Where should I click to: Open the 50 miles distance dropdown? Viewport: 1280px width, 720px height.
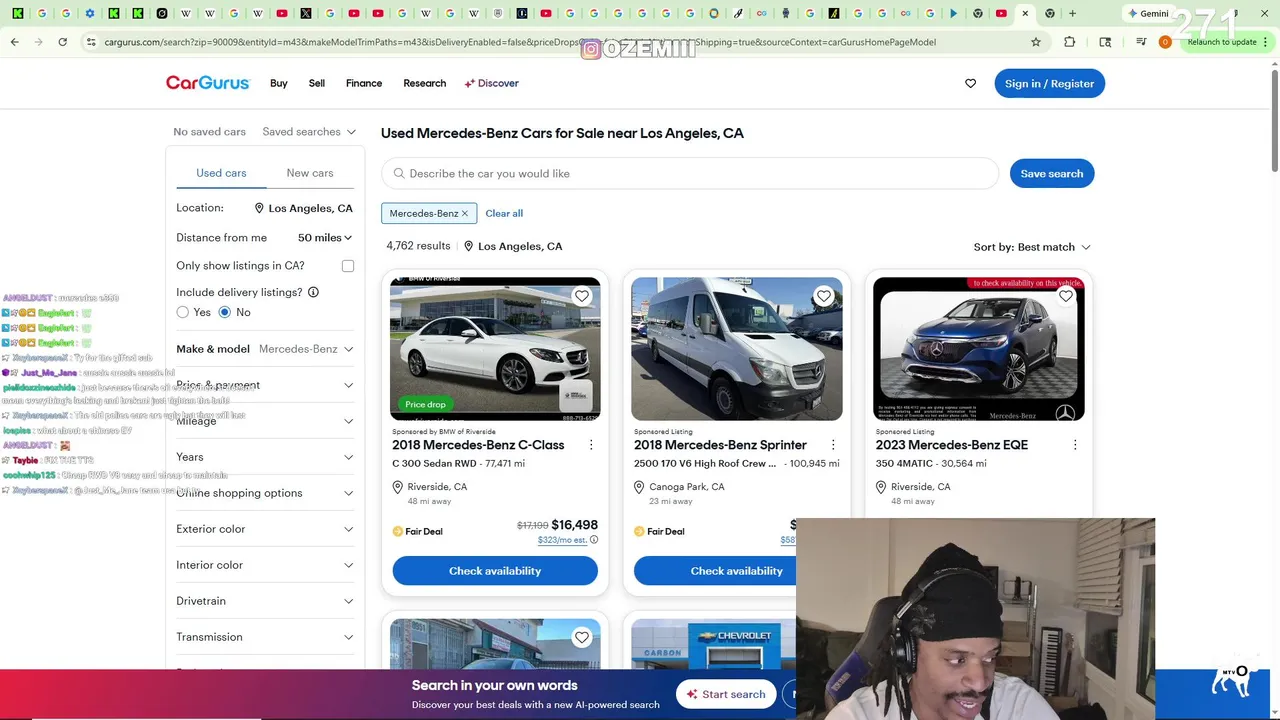pyautogui.click(x=325, y=238)
